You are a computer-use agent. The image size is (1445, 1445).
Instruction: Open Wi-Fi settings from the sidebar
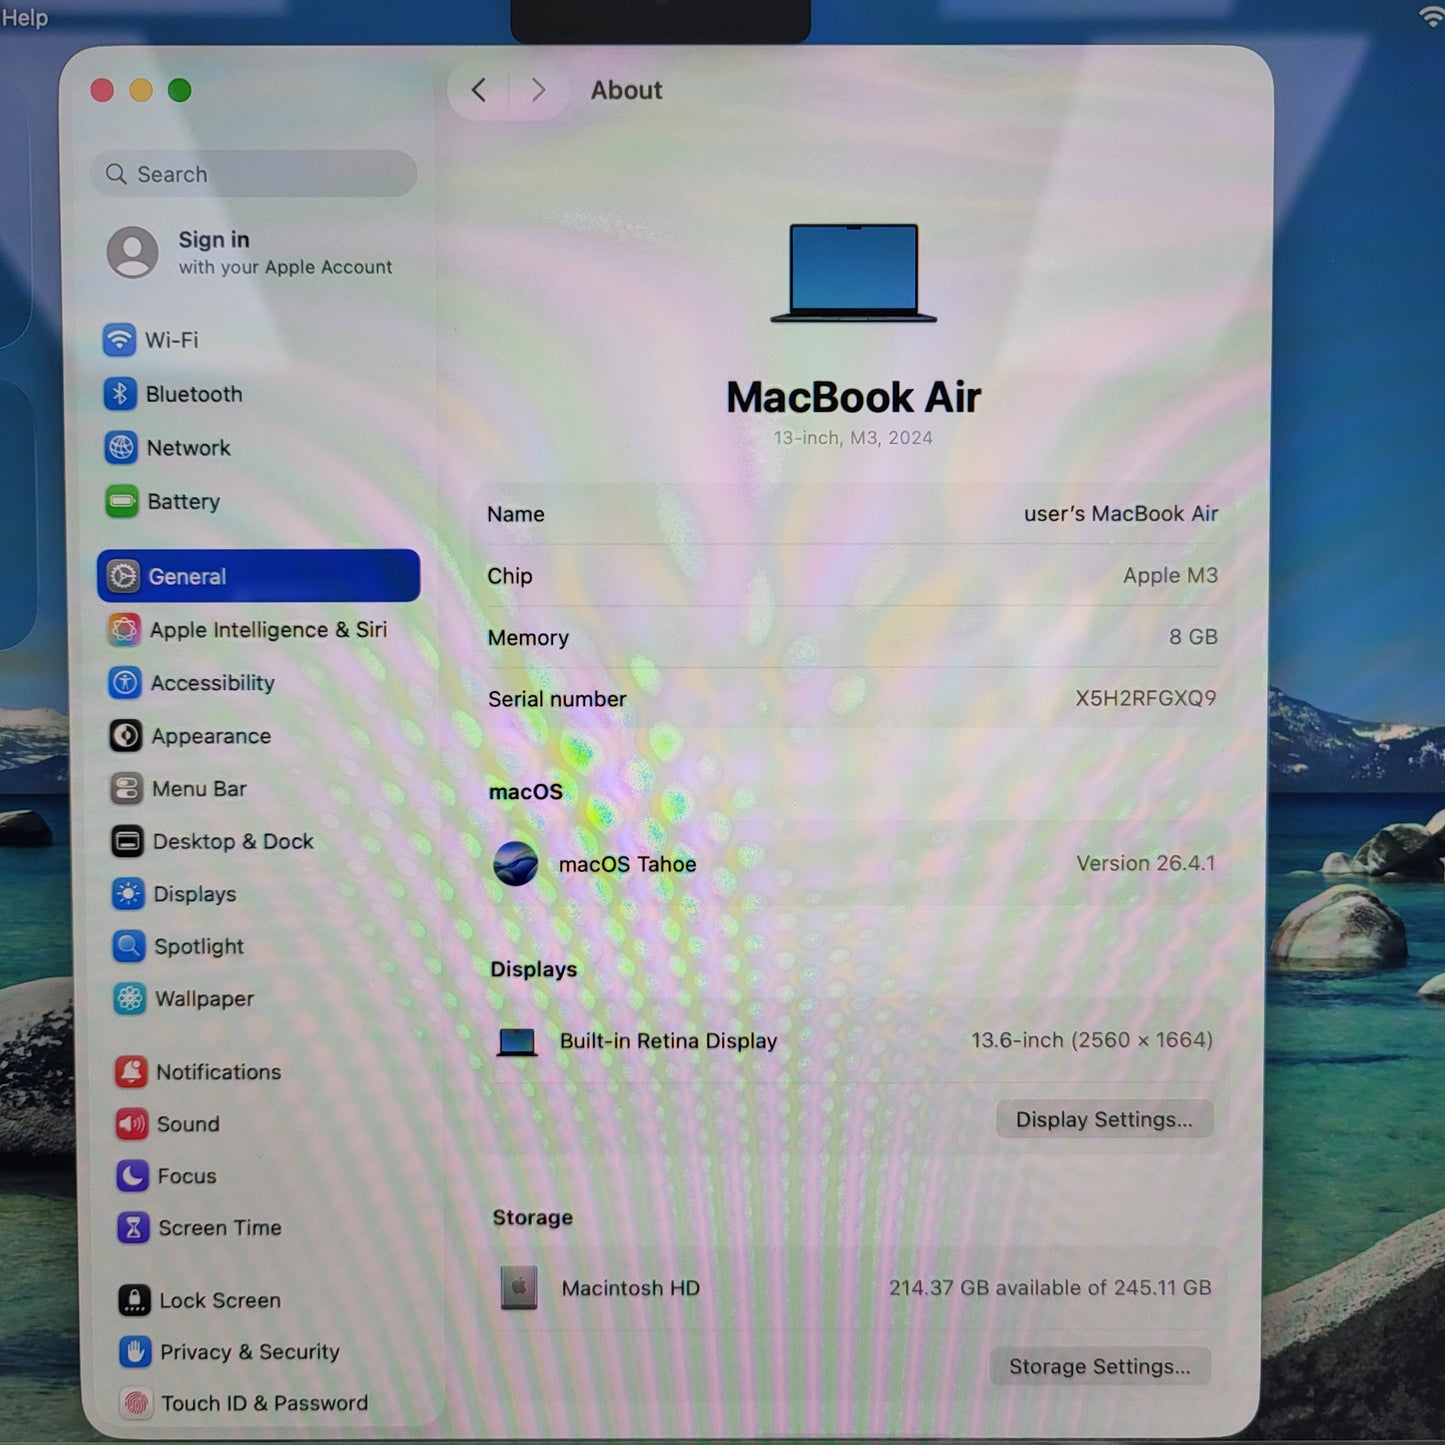[170, 340]
